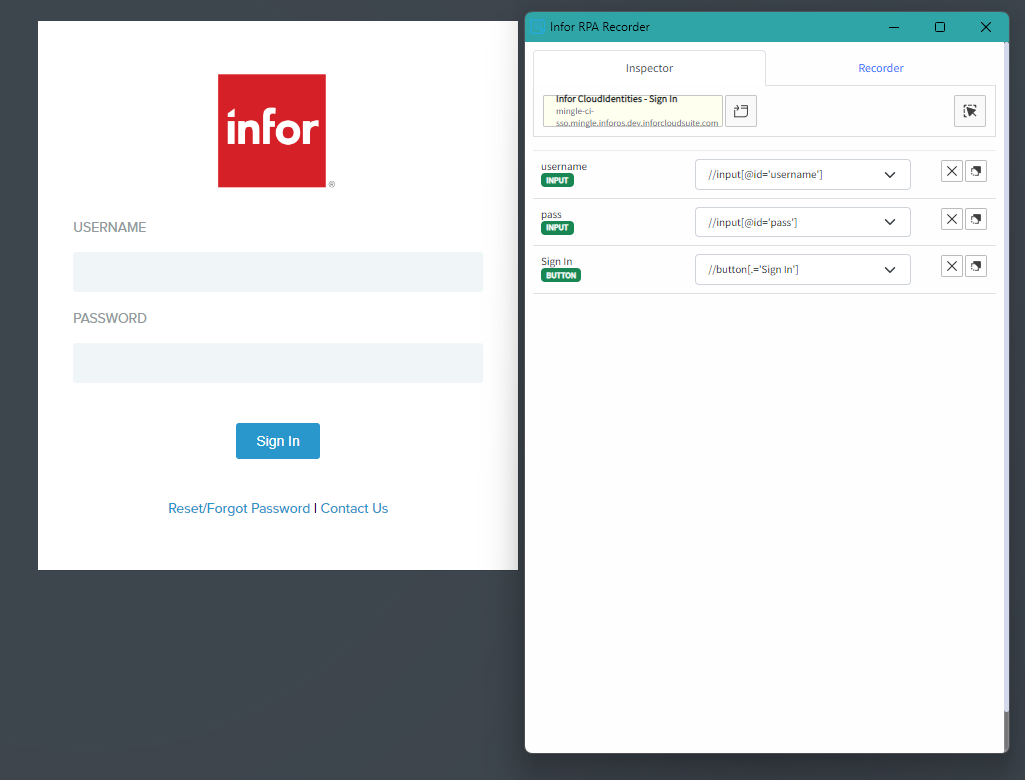Screen dimensions: 1025x780
Task: Open the //input[@id='pass'] selector dropdown
Action: click(x=890, y=222)
